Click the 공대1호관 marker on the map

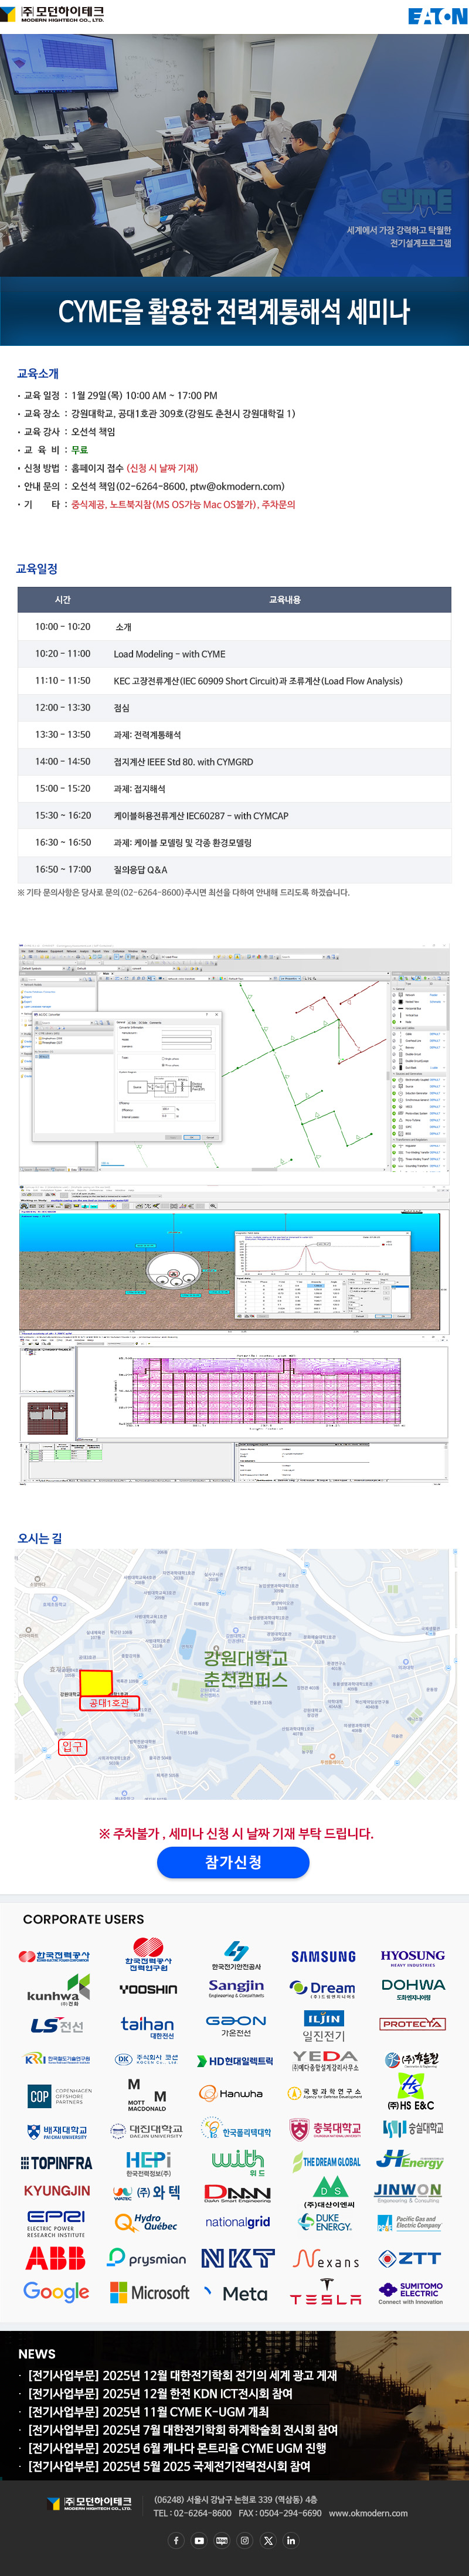pos(109,1702)
